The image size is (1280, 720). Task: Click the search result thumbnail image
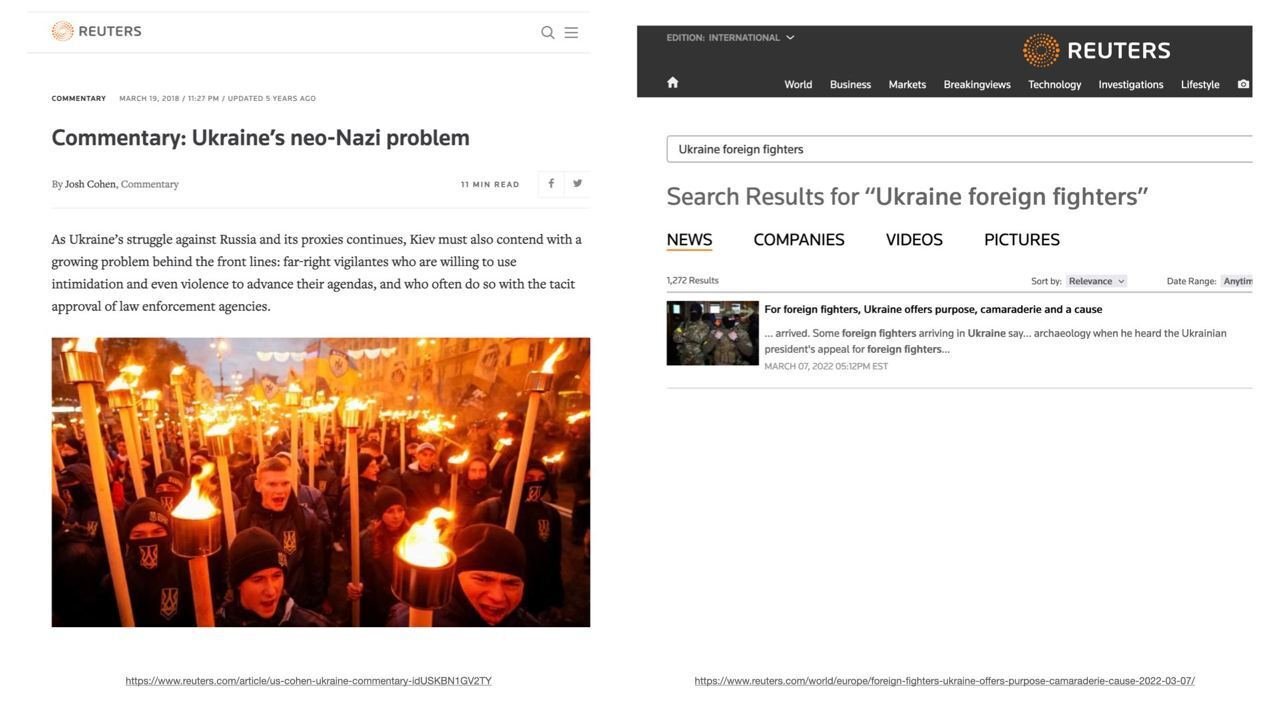pyautogui.click(x=712, y=333)
